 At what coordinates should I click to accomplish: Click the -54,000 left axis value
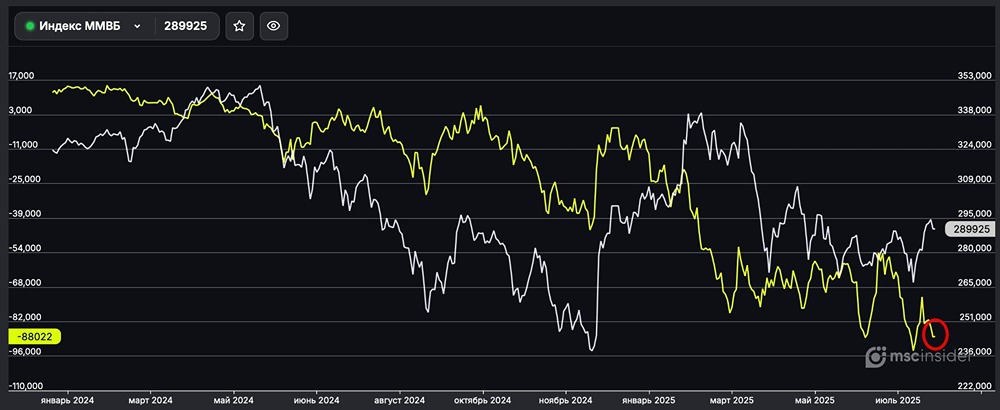pos(24,248)
